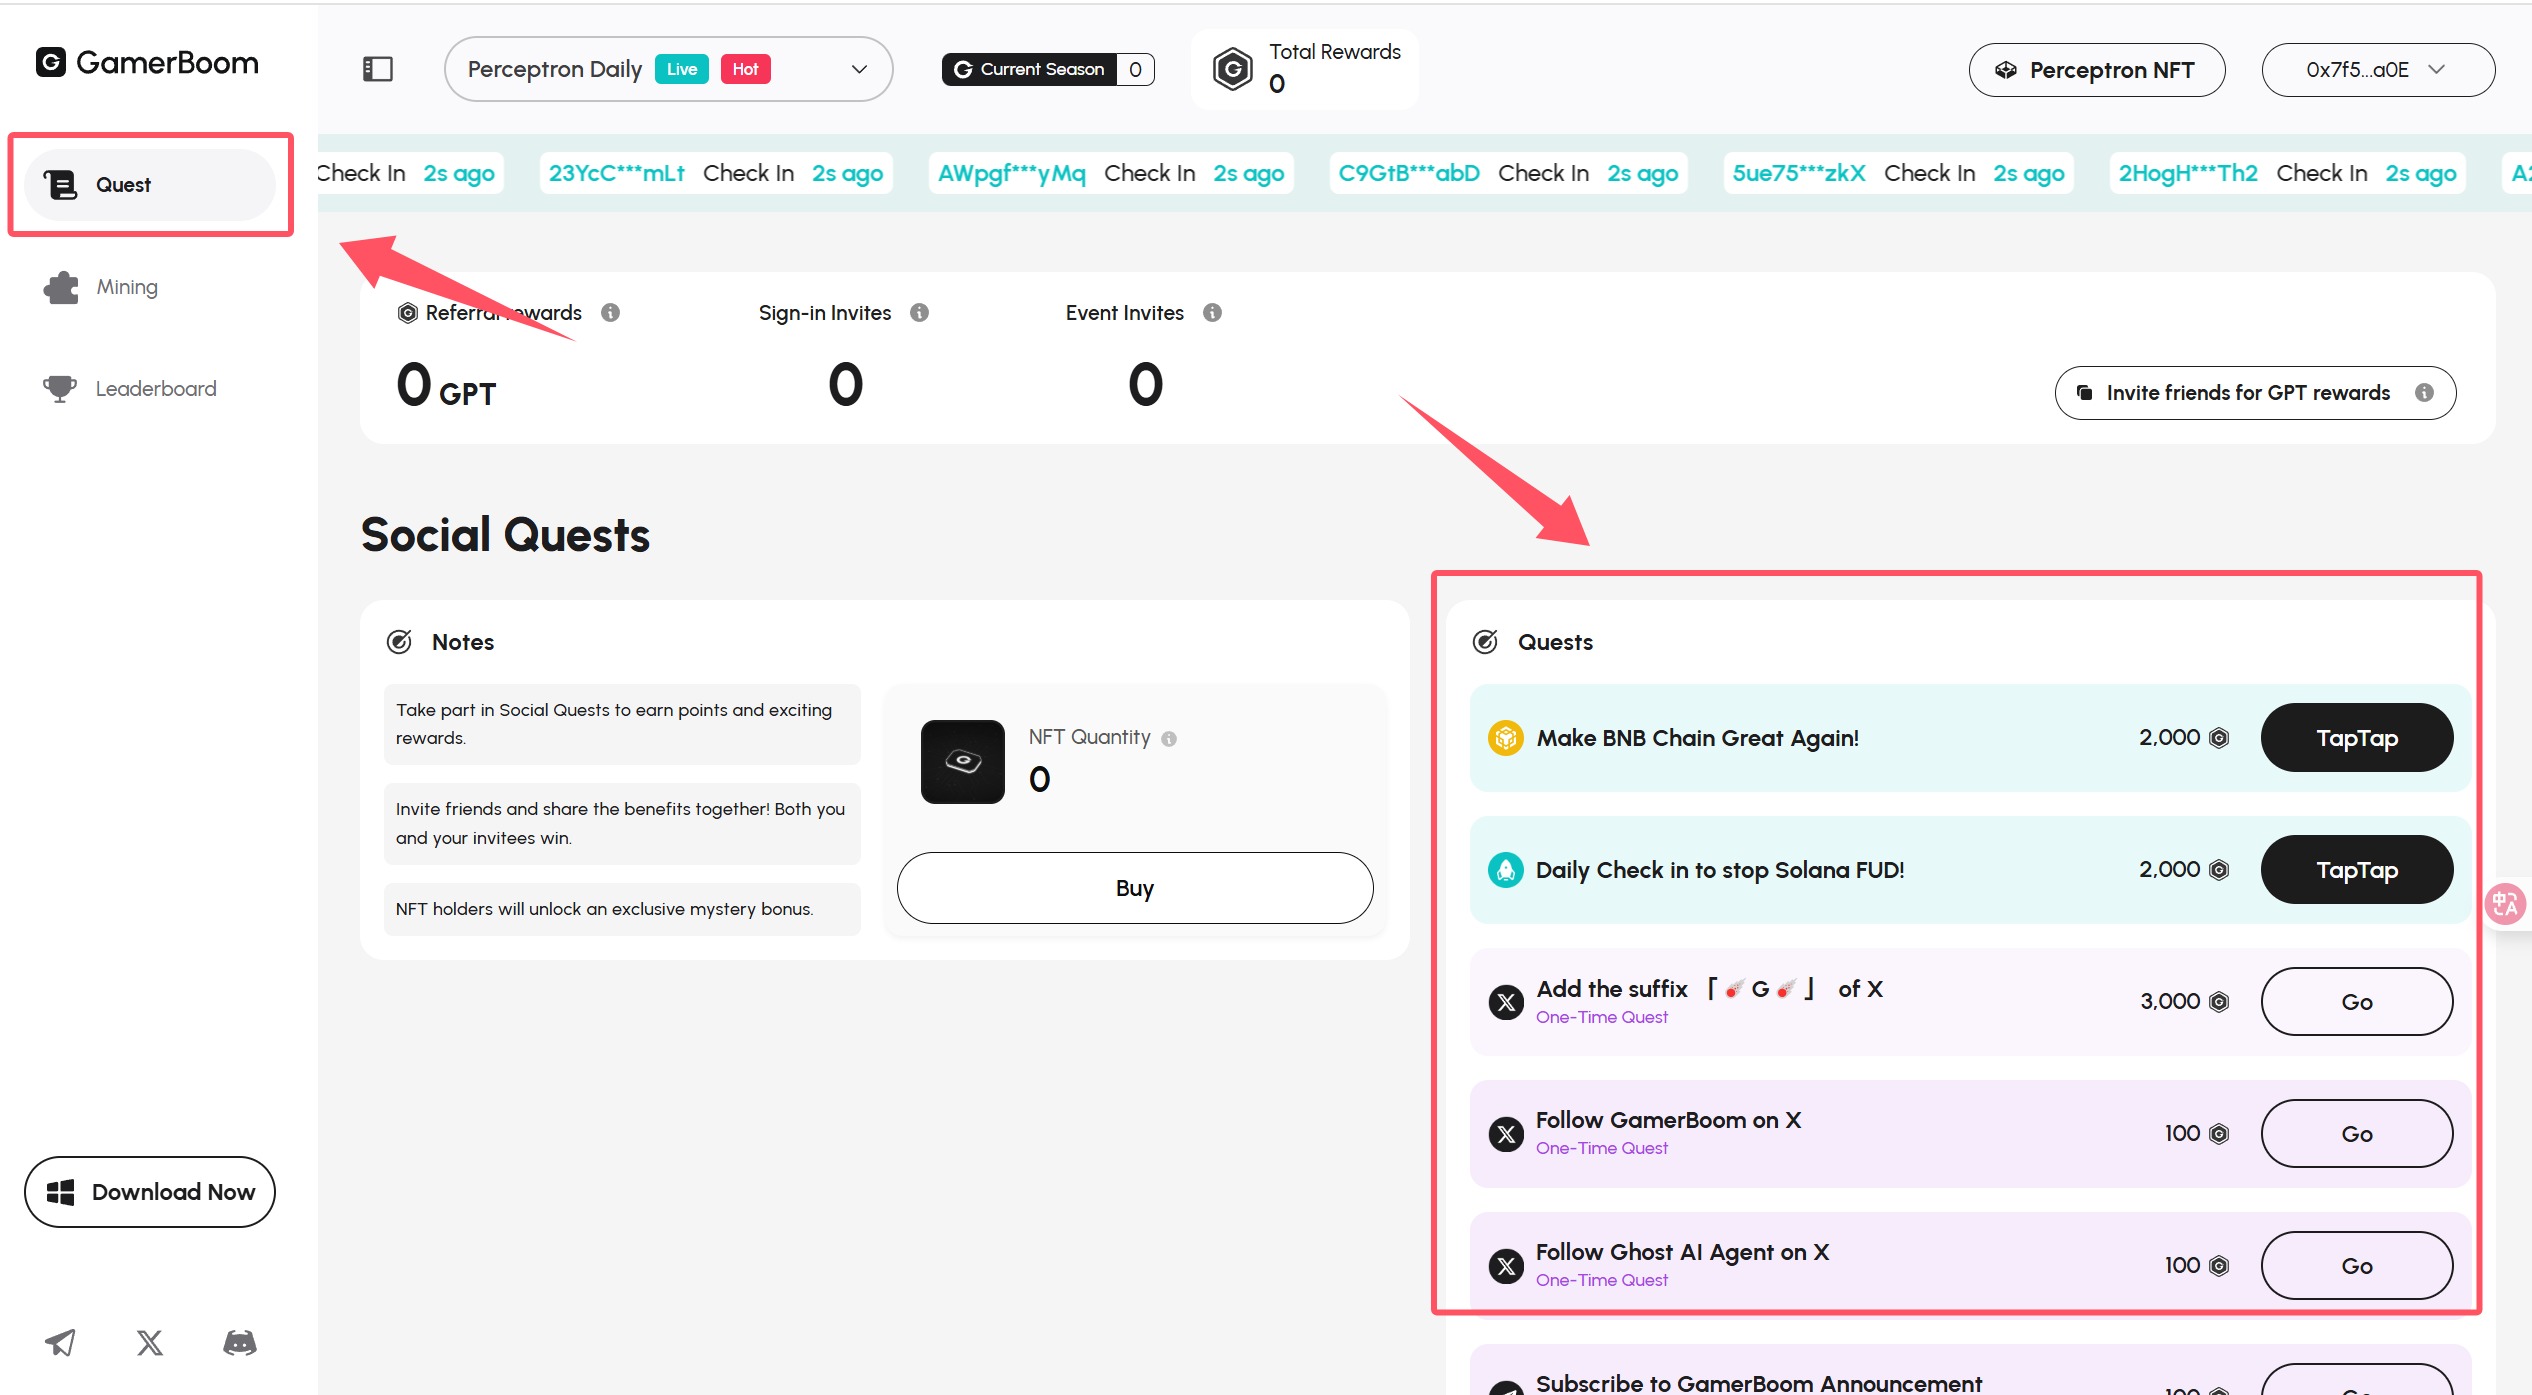Click Go for Add the suffix quest
Image resolution: width=2532 pixels, height=1395 pixels.
[x=2357, y=1002]
